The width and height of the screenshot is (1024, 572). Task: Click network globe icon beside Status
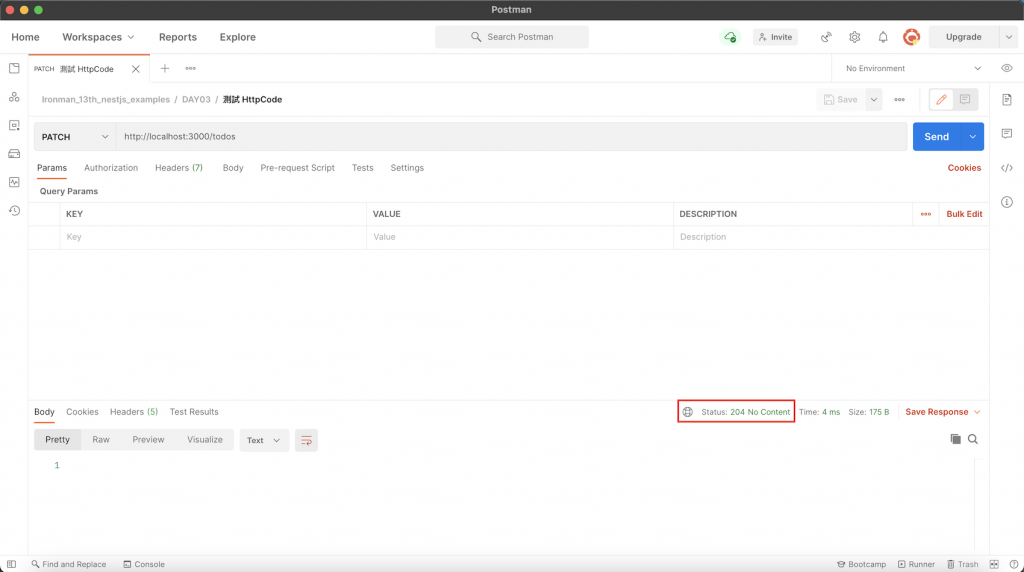(688, 412)
